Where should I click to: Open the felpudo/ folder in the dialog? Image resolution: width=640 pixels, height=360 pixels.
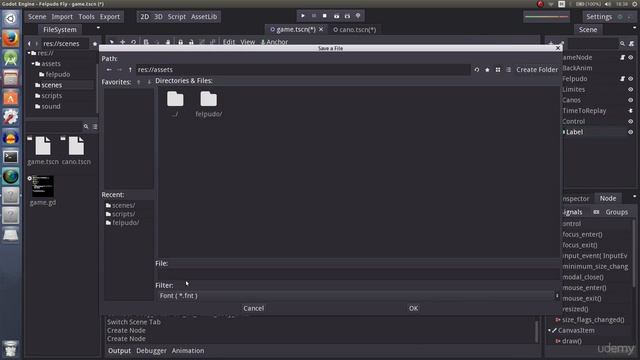pyautogui.click(x=209, y=104)
